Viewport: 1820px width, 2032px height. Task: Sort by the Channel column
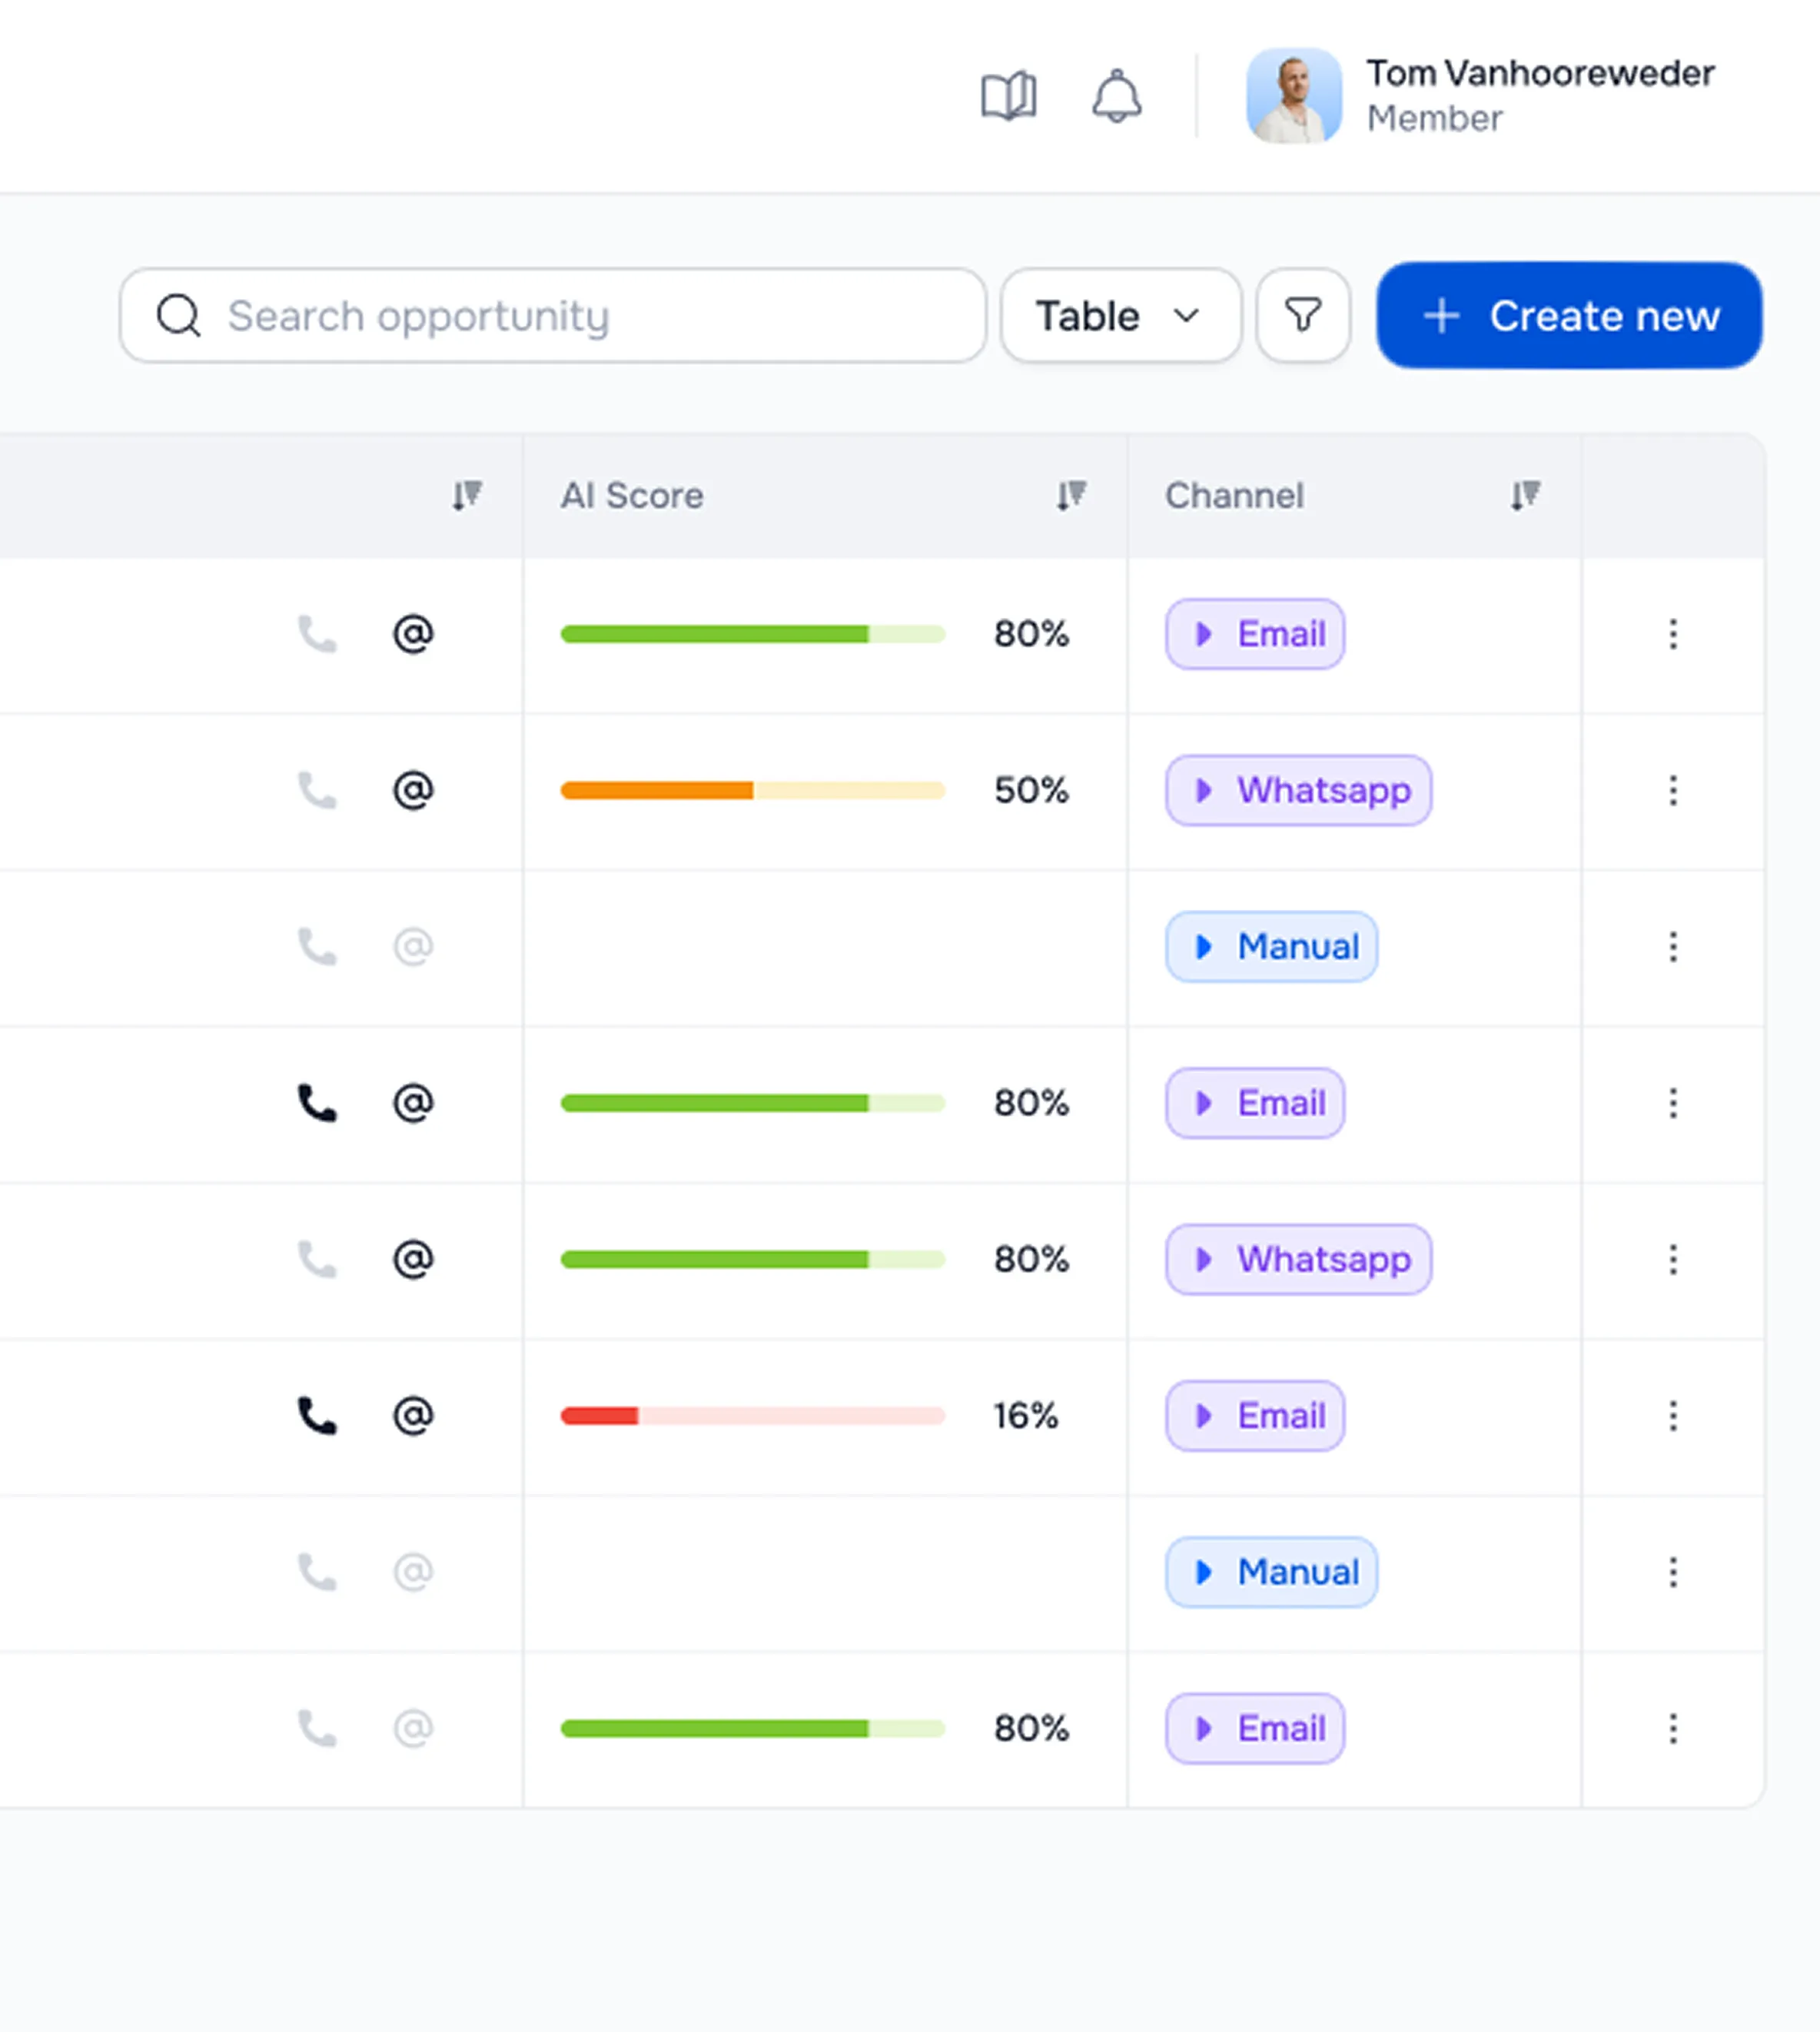(1525, 496)
